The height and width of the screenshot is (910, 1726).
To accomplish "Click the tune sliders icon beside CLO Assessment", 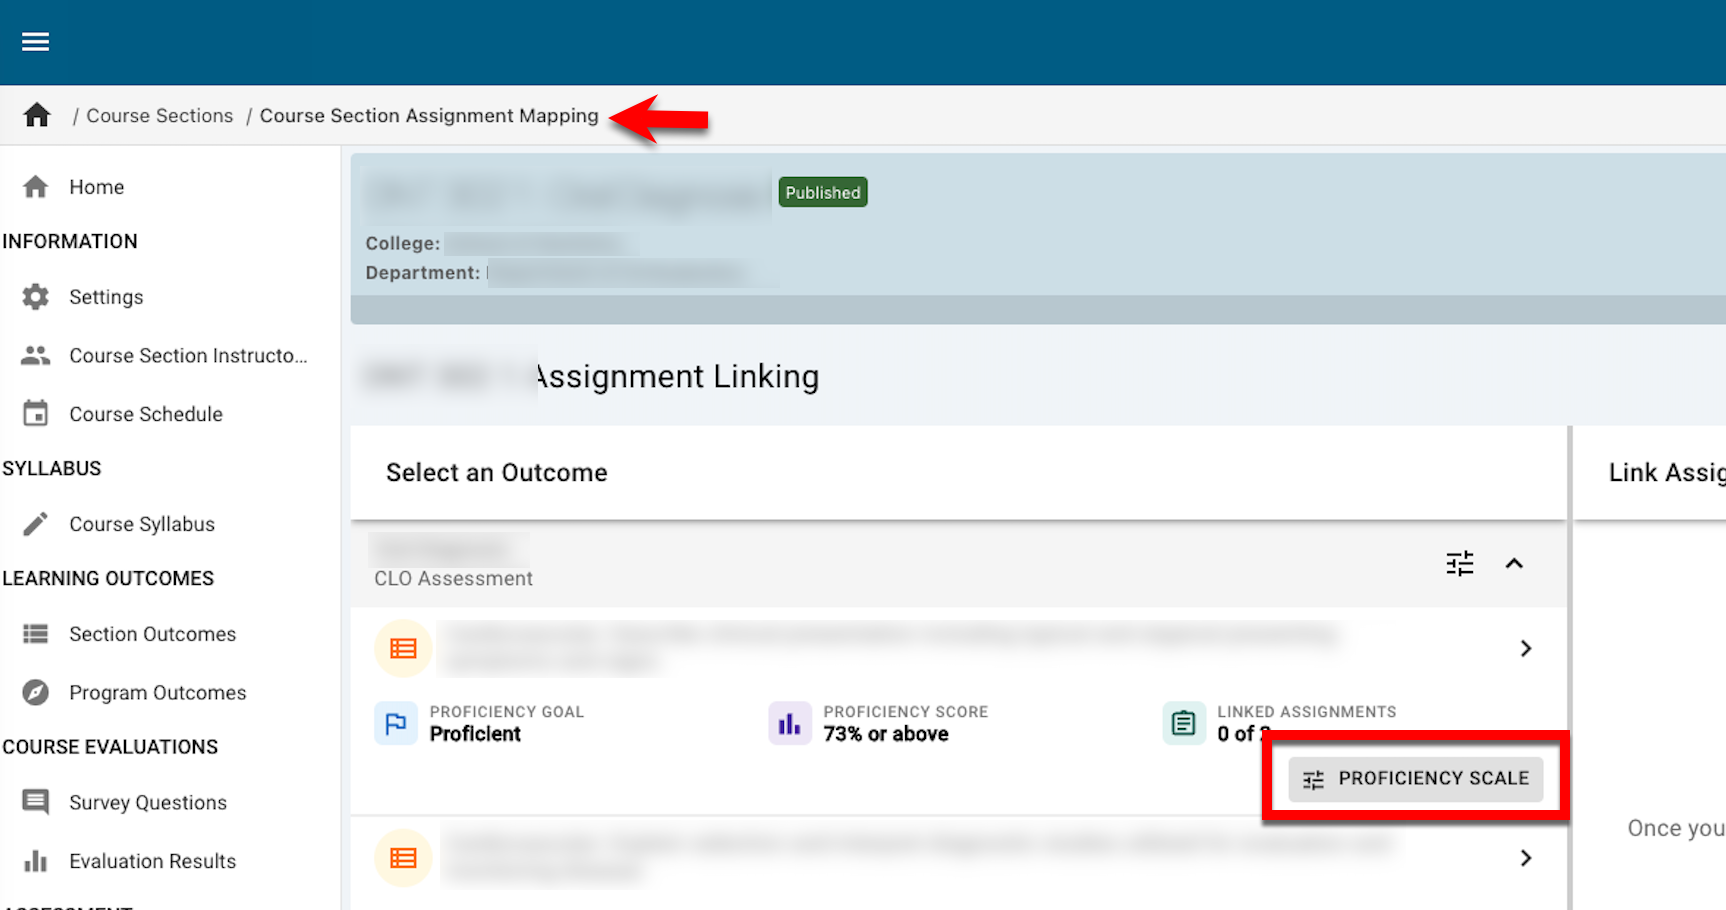I will pyautogui.click(x=1459, y=564).
